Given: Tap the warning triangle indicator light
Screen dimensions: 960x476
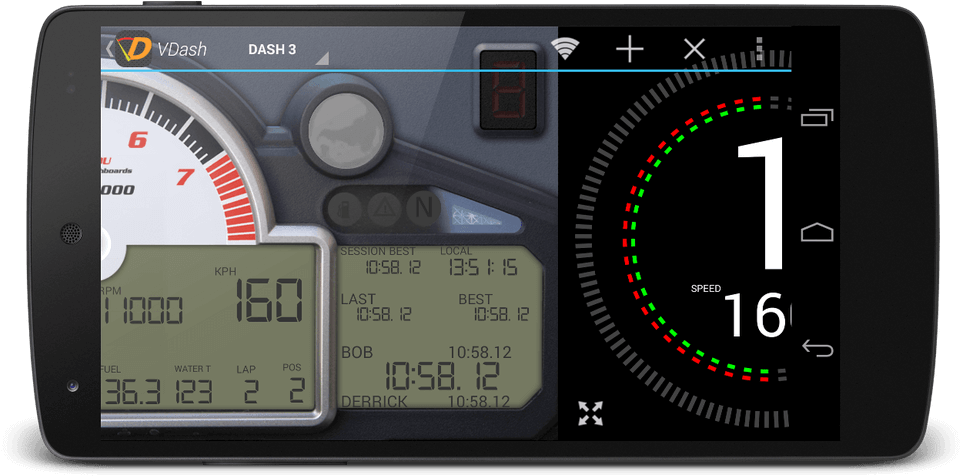Looking at the screenshot, I should point(383,210).
